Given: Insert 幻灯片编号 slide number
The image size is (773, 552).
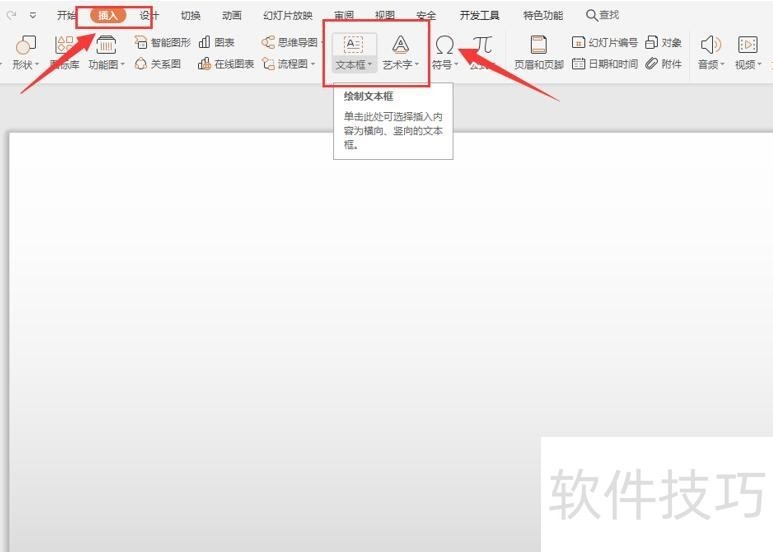Looking at the screenshot, I should 605,42.
